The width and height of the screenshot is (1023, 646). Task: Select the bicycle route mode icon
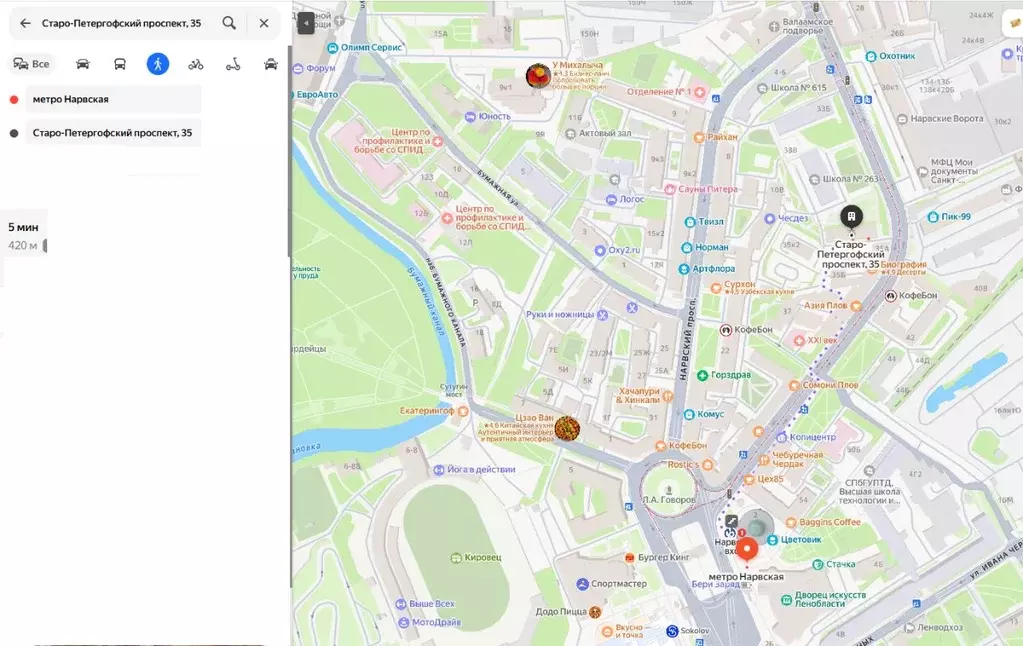[x=195, y=63]
